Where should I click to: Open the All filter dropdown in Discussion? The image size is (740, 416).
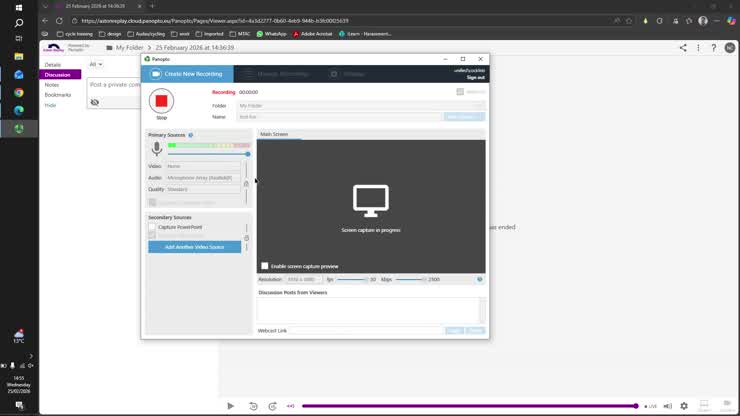(96, 64)
